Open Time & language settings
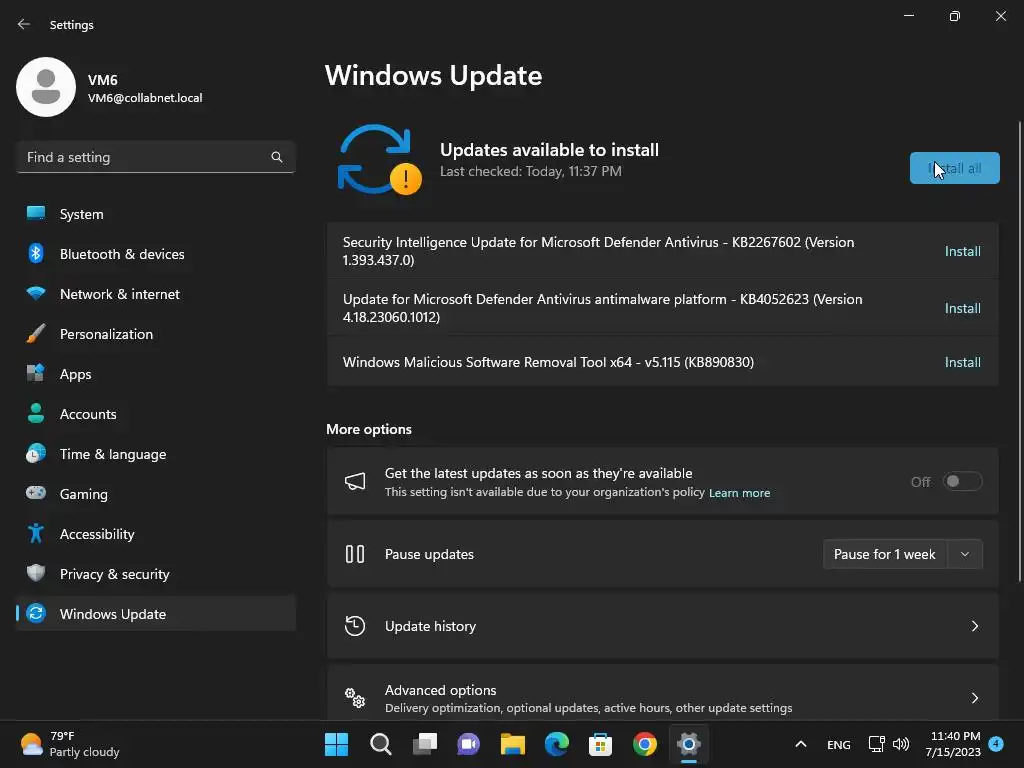Image resolution: width=1024 pixels, height=768 pixels. pyautogui.click(x=155, y=454)
